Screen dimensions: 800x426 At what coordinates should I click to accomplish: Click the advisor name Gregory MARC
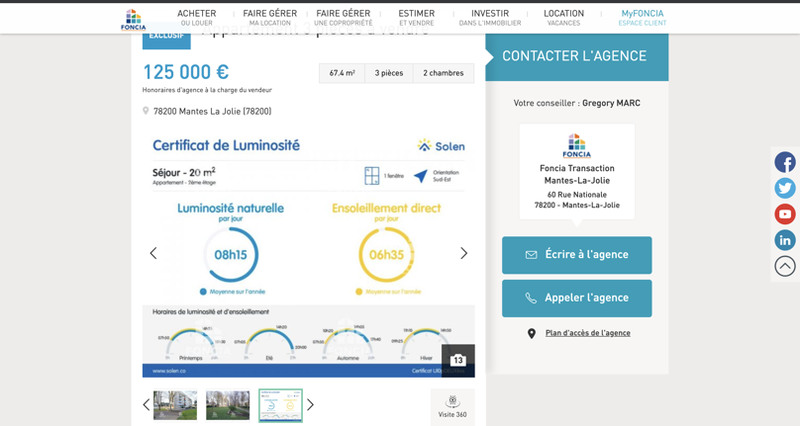point(611,103)
